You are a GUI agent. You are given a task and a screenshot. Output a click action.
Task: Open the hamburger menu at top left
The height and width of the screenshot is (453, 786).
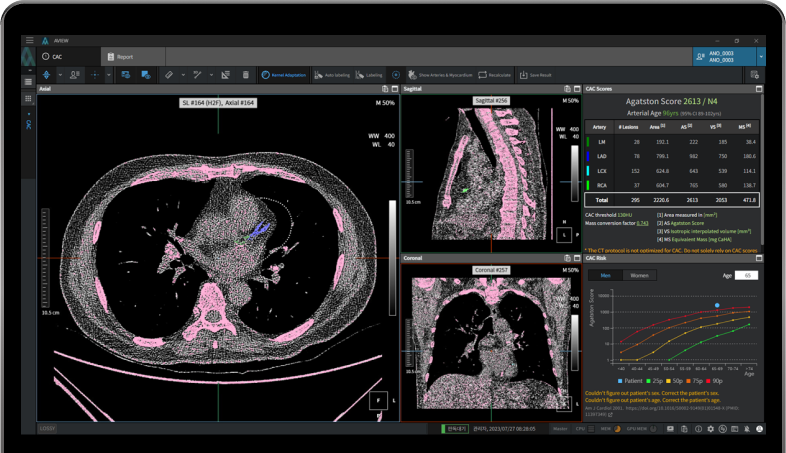[30, 41]
